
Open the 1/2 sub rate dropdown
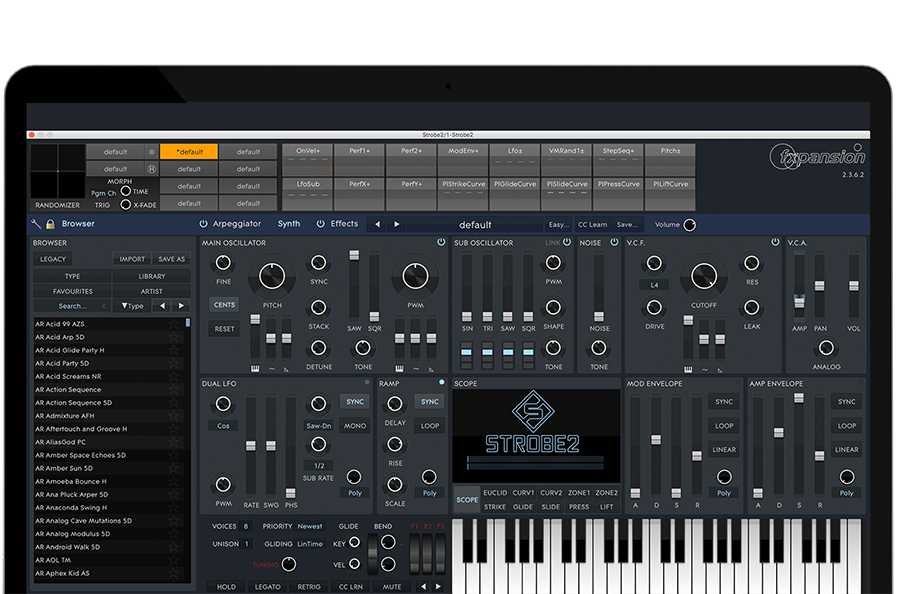319,465
